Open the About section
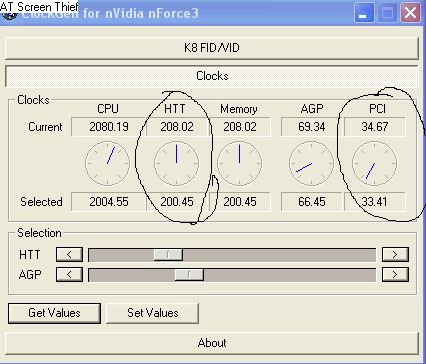 [212, 343]
